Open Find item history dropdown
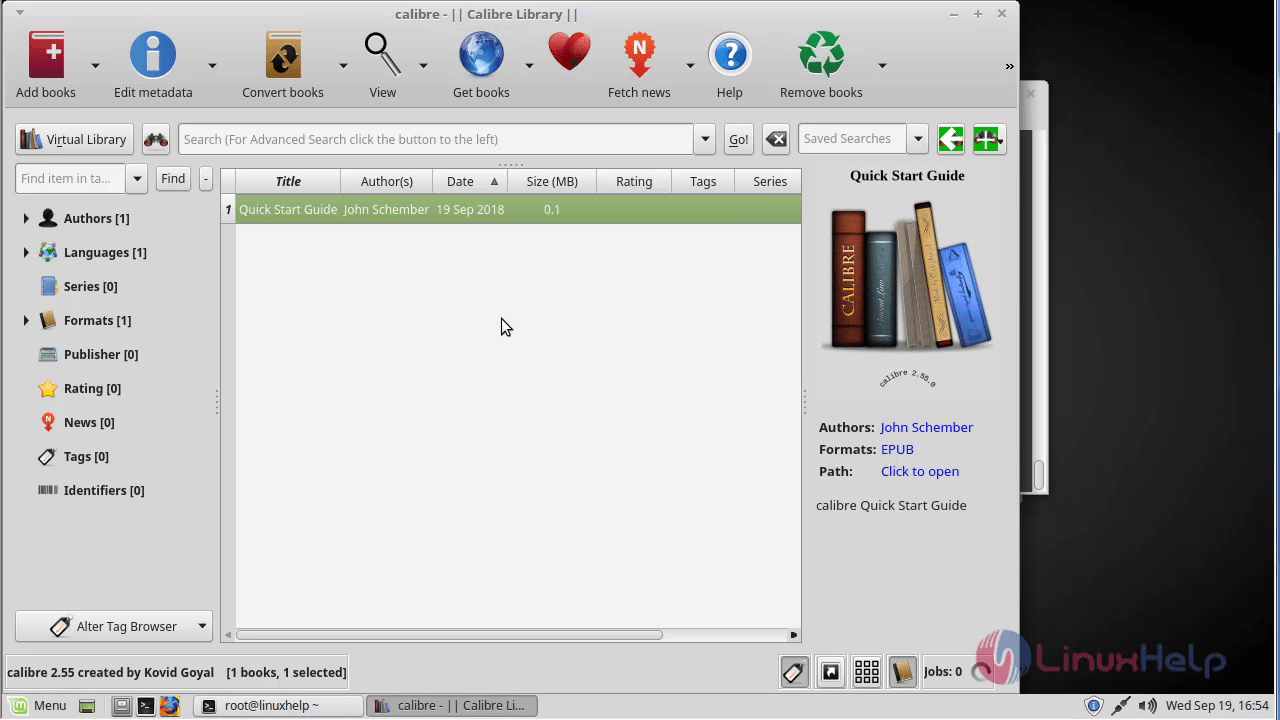 pyautogui.click(x=138, y=179)
